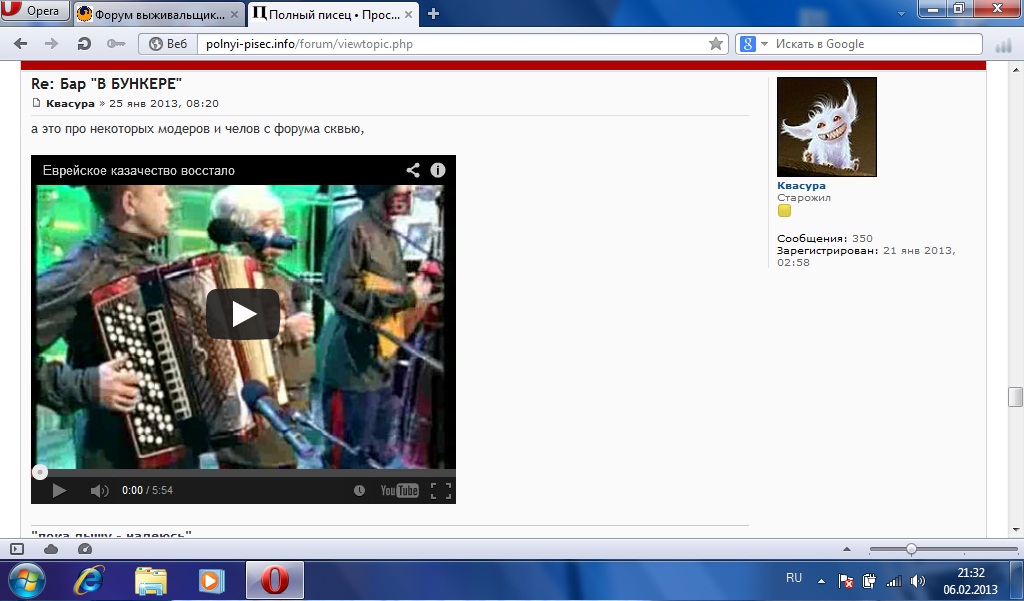Click the yellow rank icon under Старожил
This screenshot has height=601, width=1024.
(784, 210)
